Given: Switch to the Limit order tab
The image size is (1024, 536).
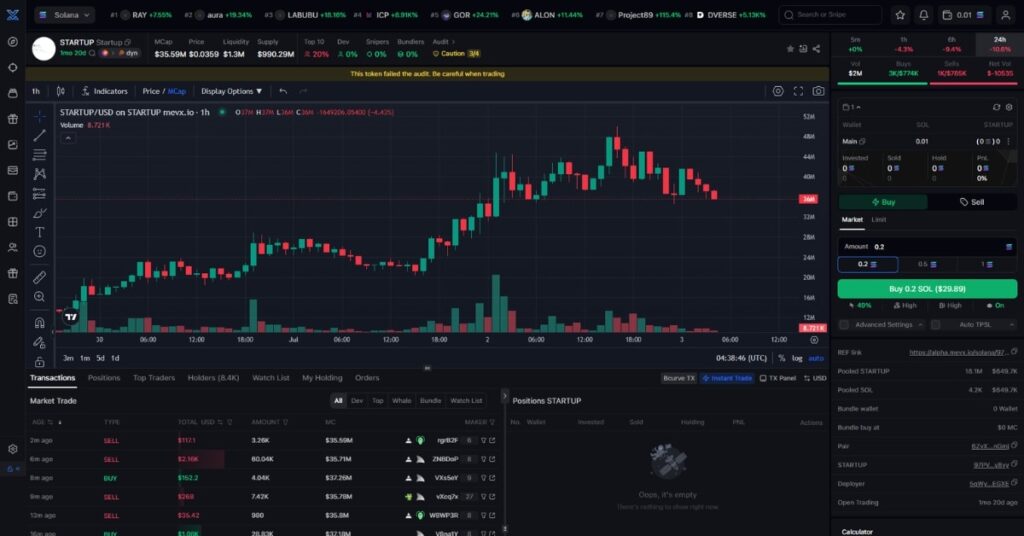Looking at the screenshot, I should (x=878, y=220).
